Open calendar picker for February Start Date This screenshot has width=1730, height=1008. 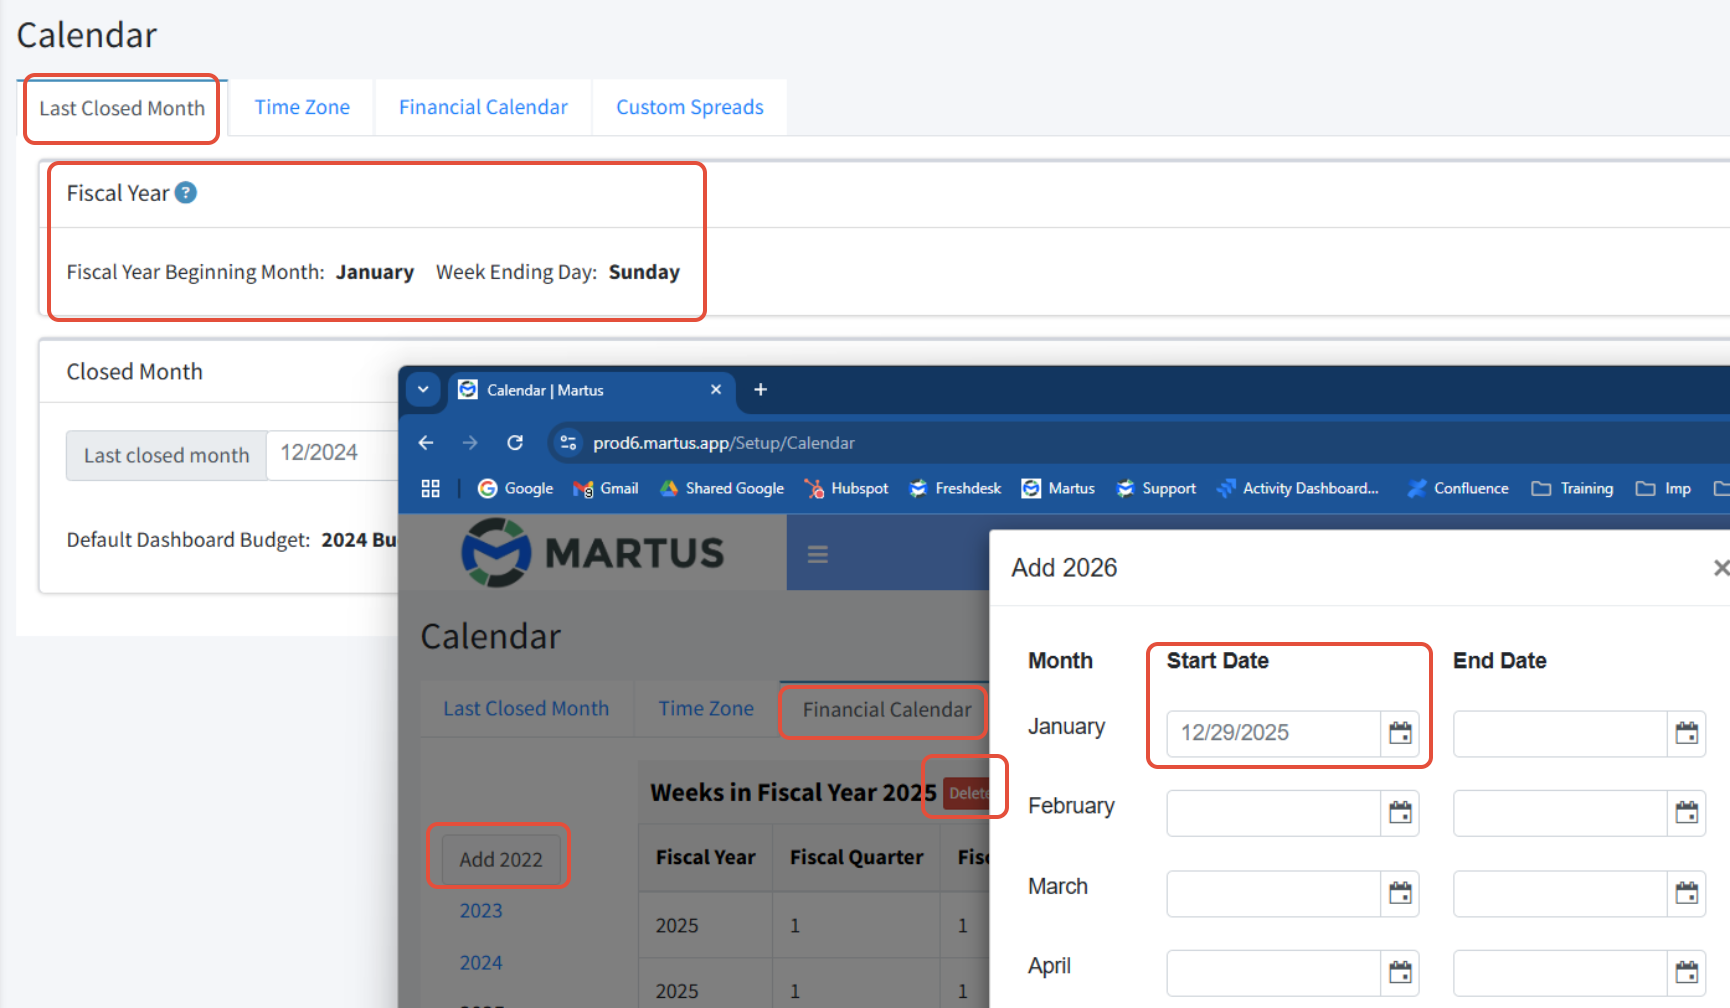pos(1400,812)
